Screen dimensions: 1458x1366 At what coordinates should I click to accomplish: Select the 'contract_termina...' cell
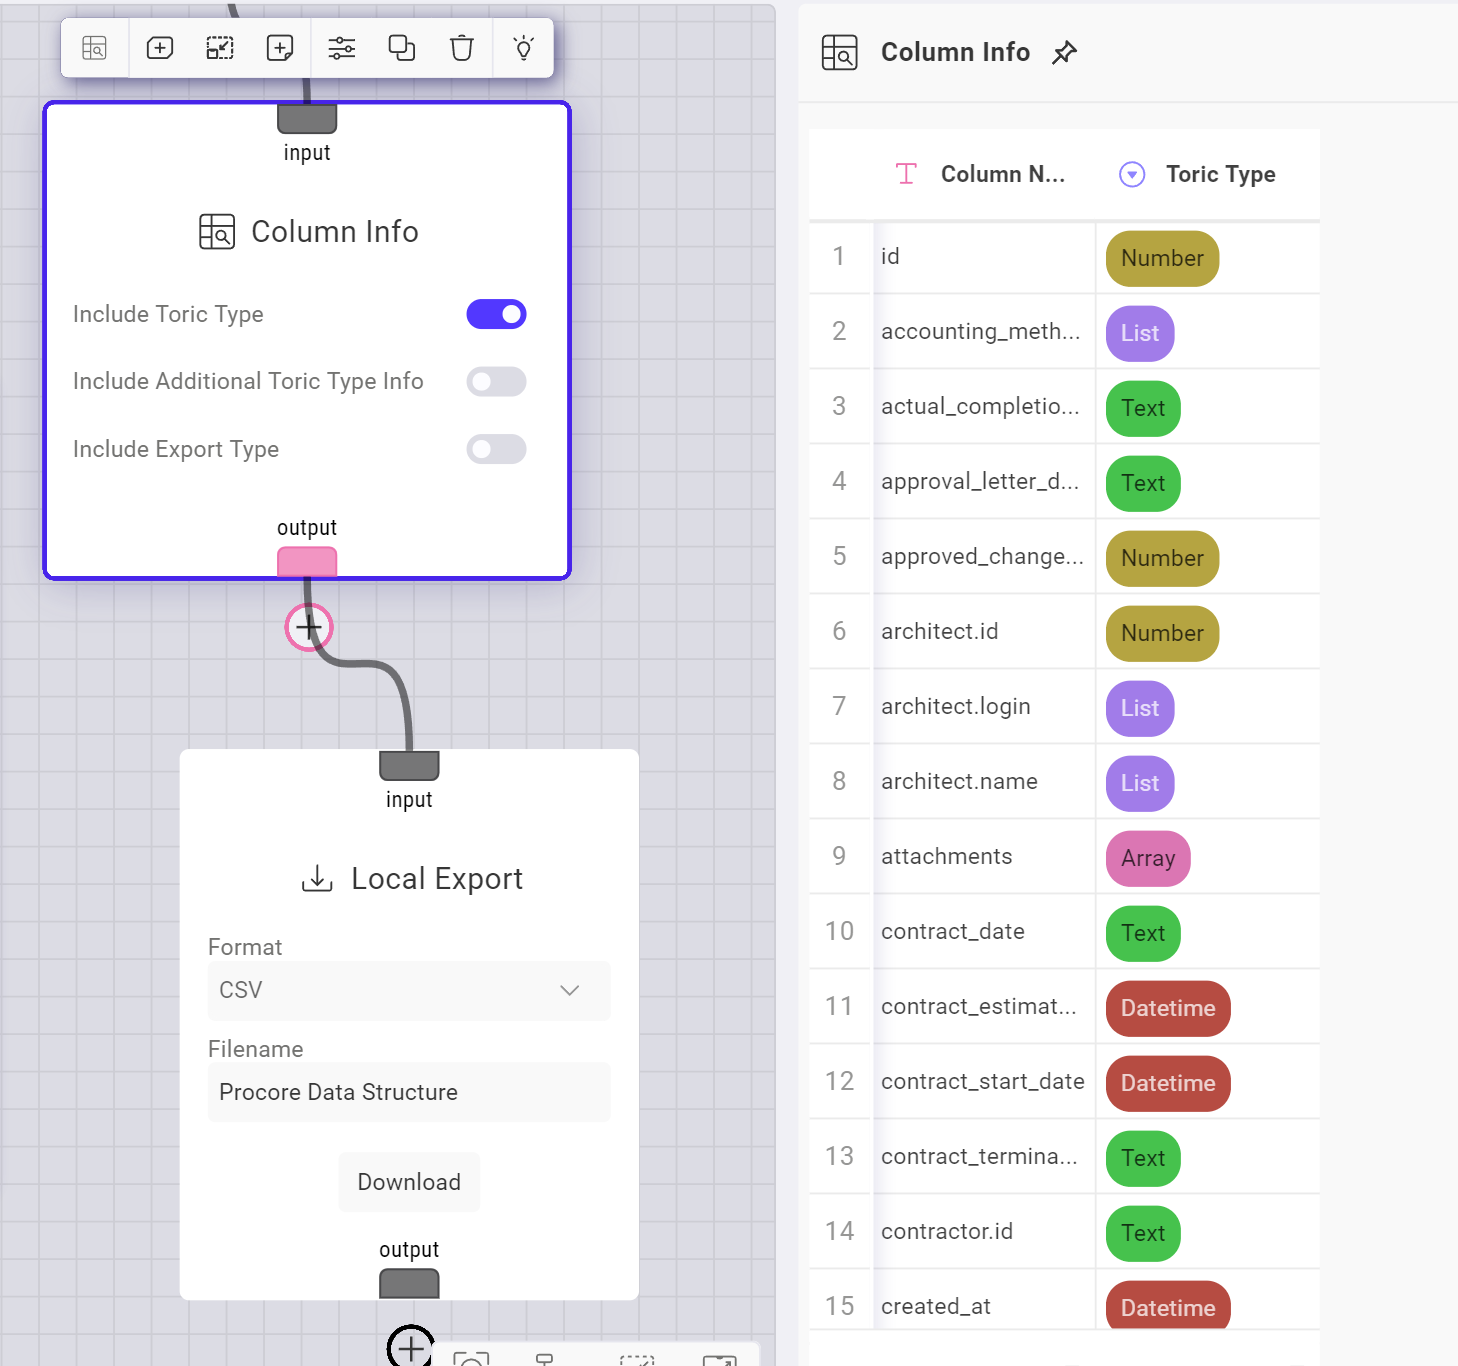pos(984,1157)
